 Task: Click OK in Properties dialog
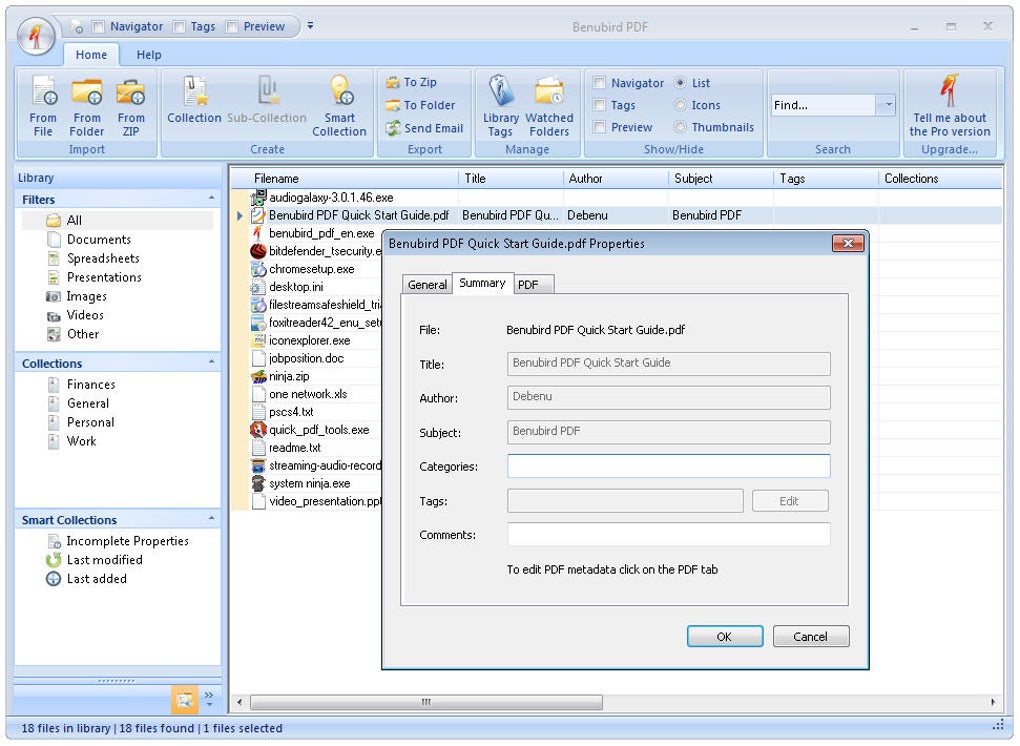point(725,637)
